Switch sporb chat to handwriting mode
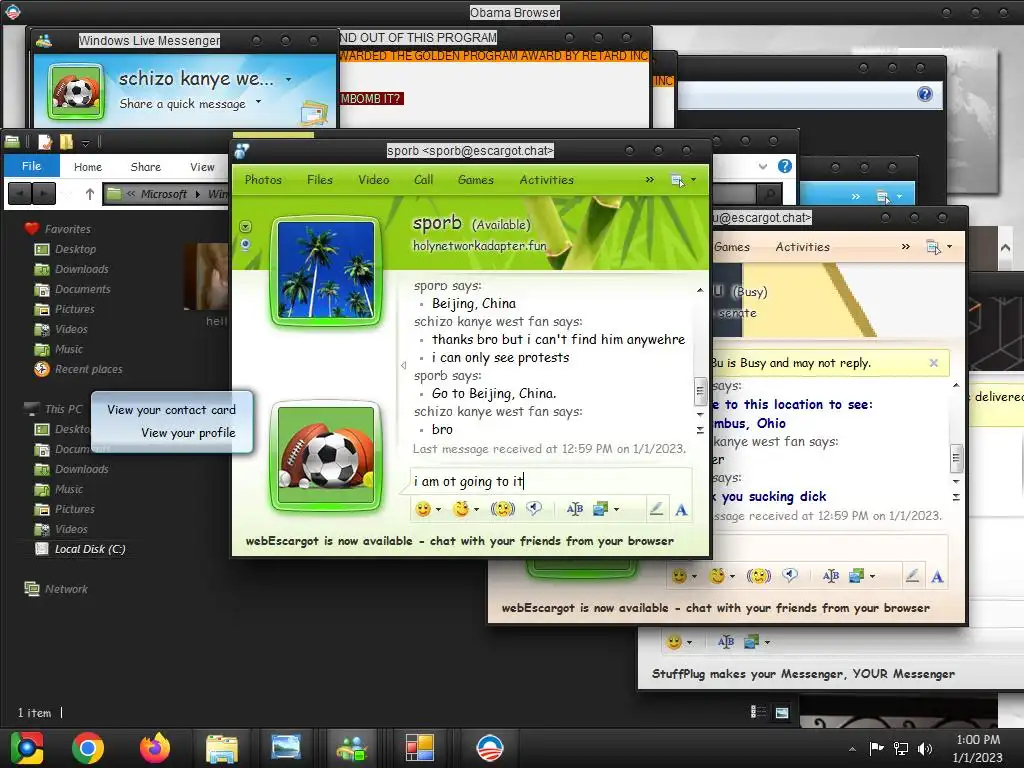The image size is (1024, 768). tap(656, 509)
